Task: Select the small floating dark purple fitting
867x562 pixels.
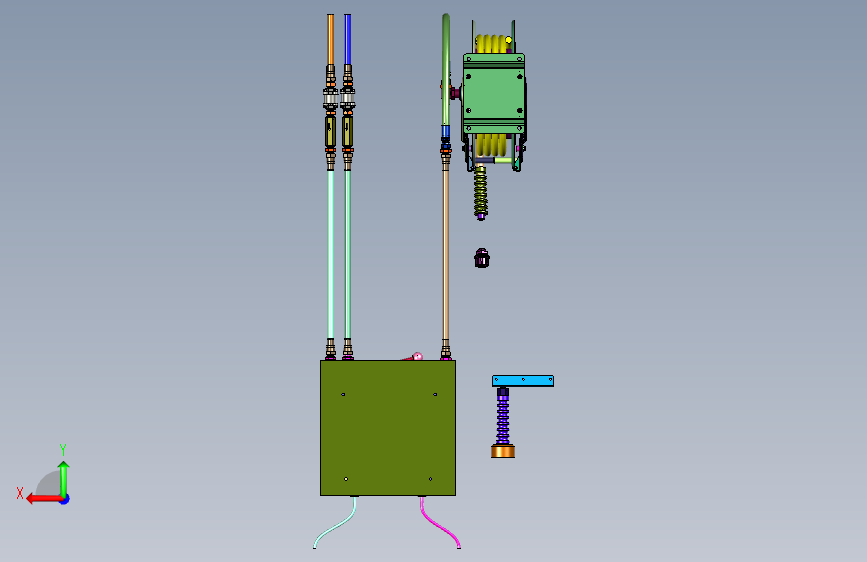Action: 482,258
